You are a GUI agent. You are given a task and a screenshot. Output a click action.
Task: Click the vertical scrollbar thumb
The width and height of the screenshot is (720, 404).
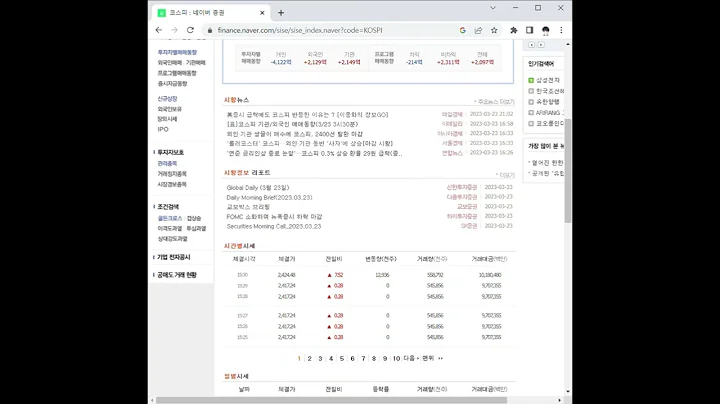pos(568,171)
